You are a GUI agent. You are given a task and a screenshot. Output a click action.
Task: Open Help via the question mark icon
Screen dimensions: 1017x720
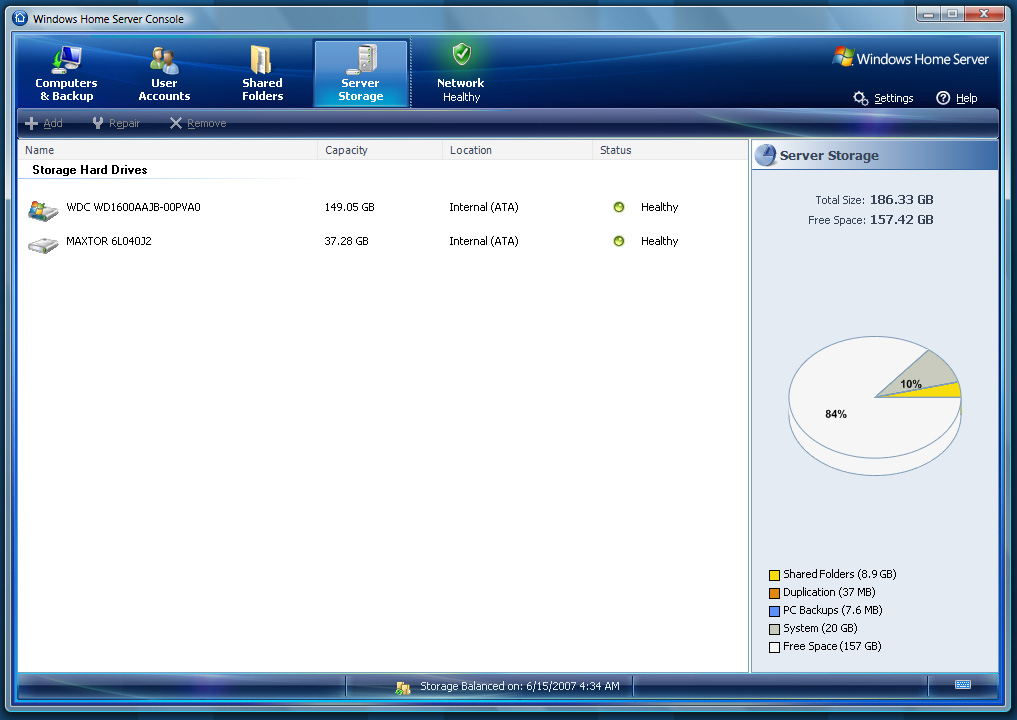[x=943, y=98]
